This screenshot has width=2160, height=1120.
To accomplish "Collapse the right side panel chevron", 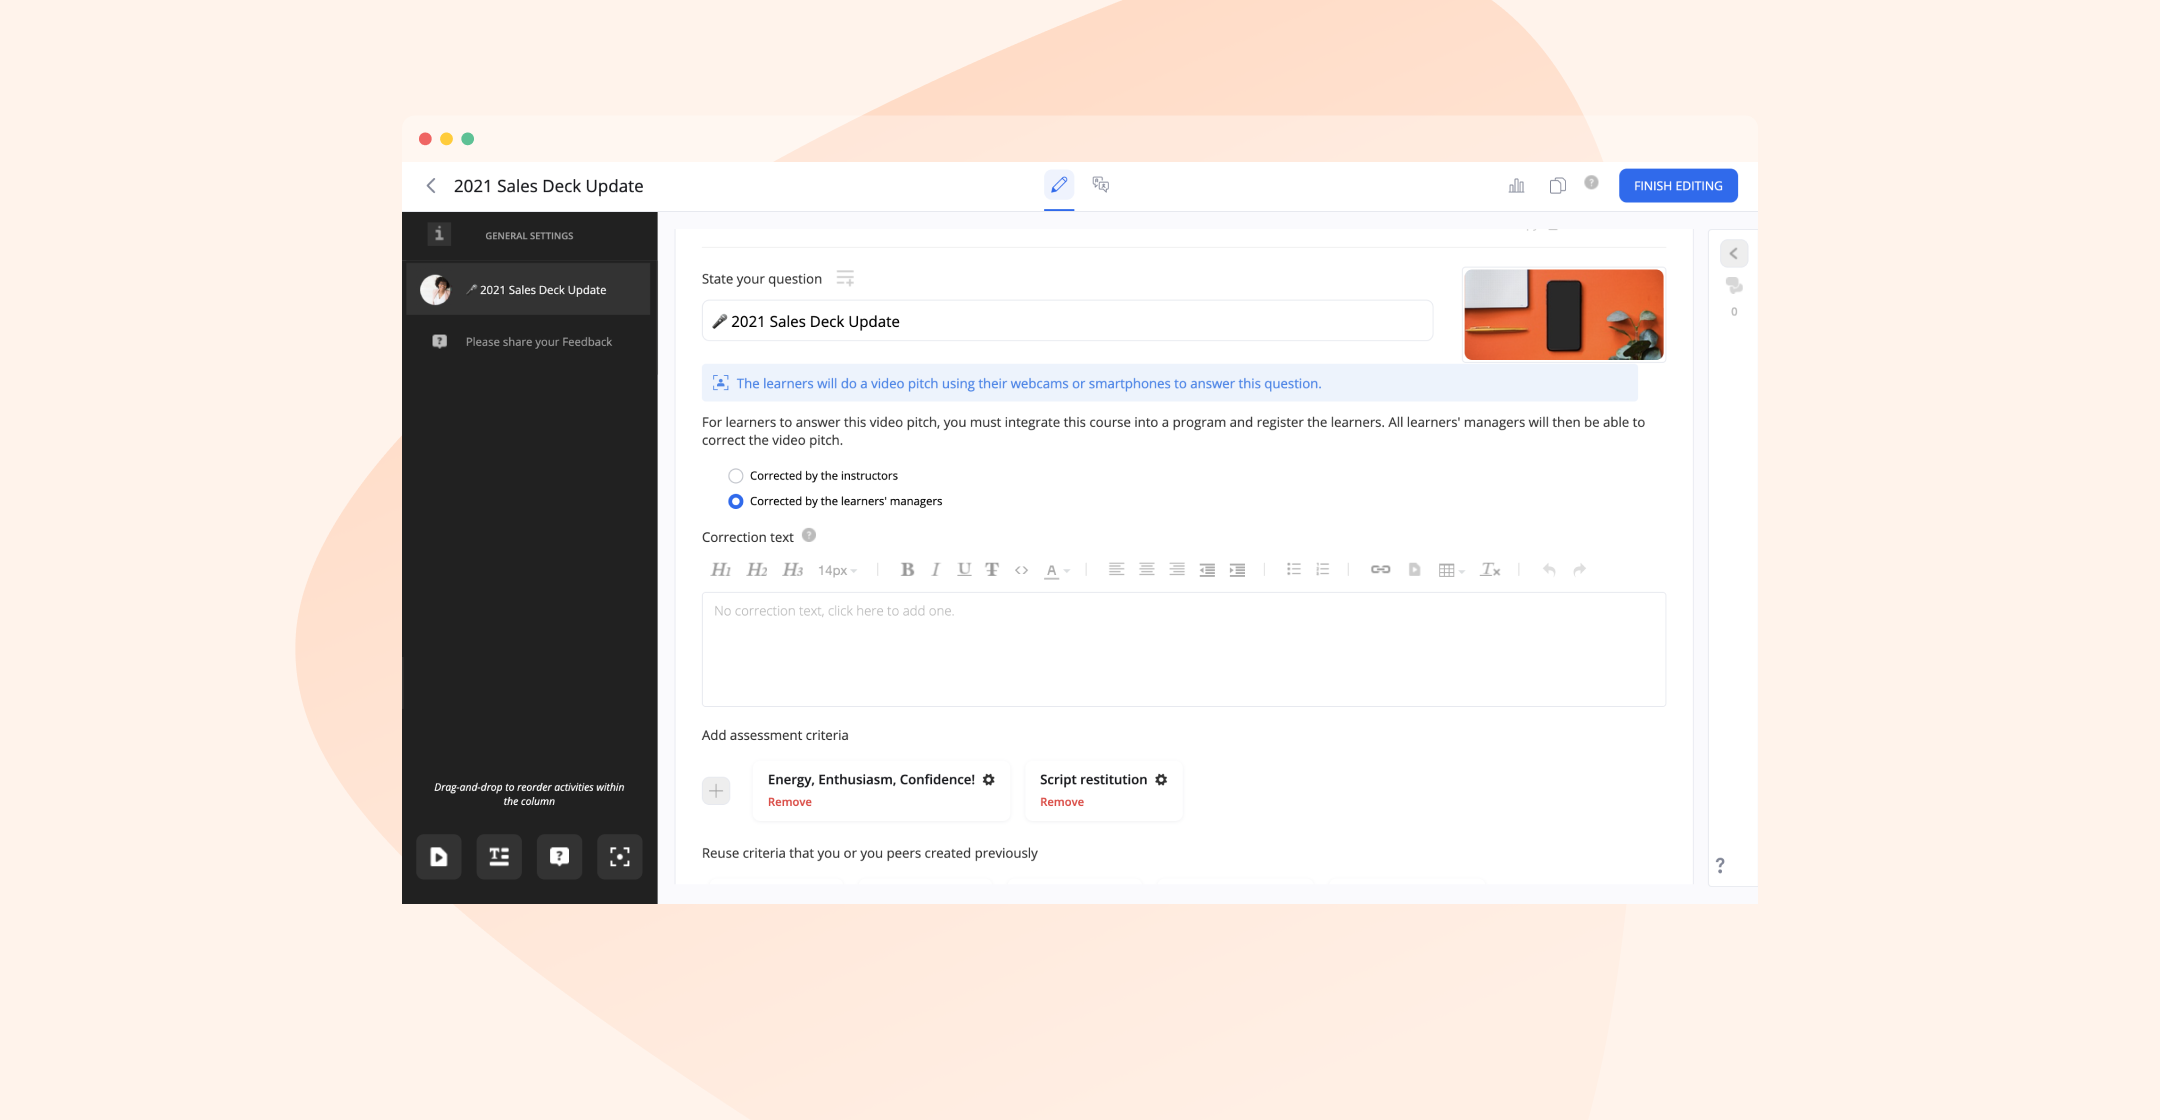I will point(1734,254).
